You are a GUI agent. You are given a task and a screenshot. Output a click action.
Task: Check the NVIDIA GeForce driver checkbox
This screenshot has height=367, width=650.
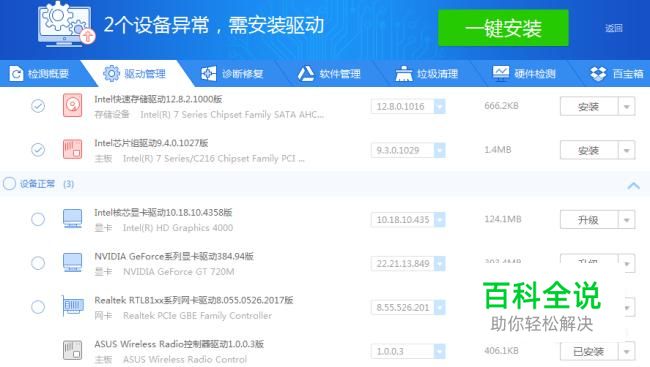[x=38, y=263]
